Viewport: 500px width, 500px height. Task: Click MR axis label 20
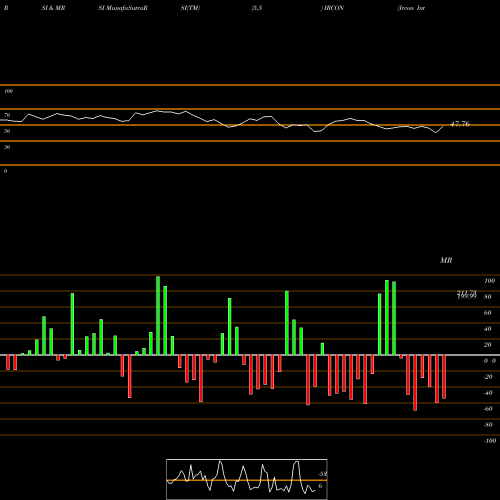(488, 345)
